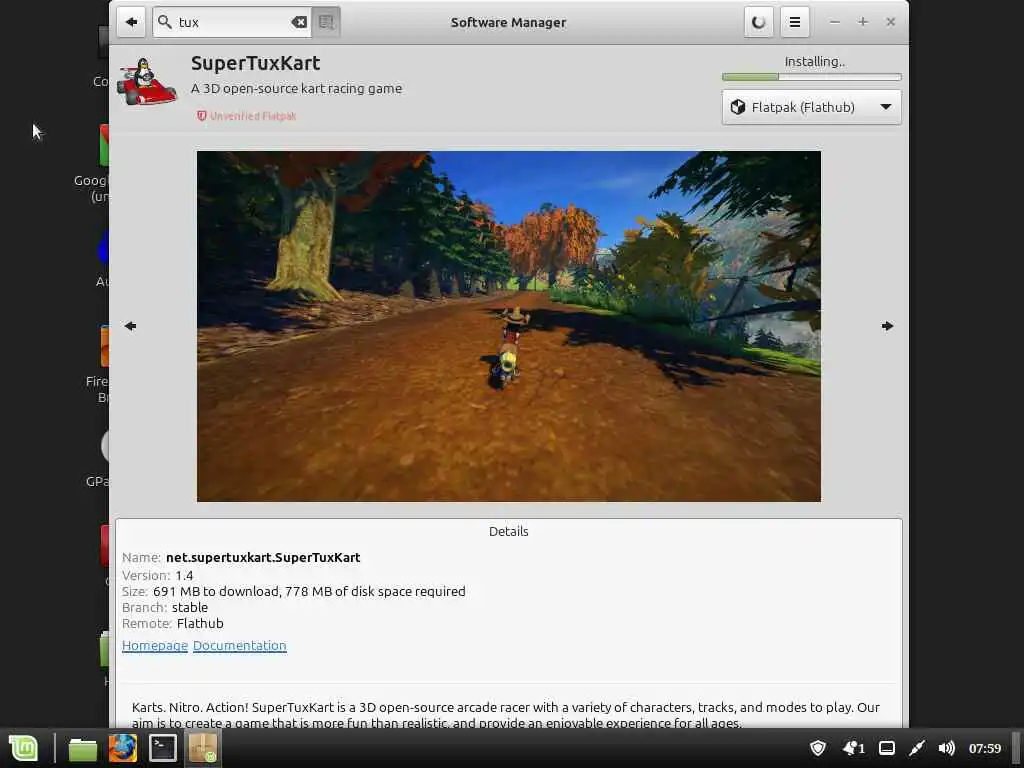Open the Terminal from the panel
The image size is (1024, 768).
click(163, 748)
